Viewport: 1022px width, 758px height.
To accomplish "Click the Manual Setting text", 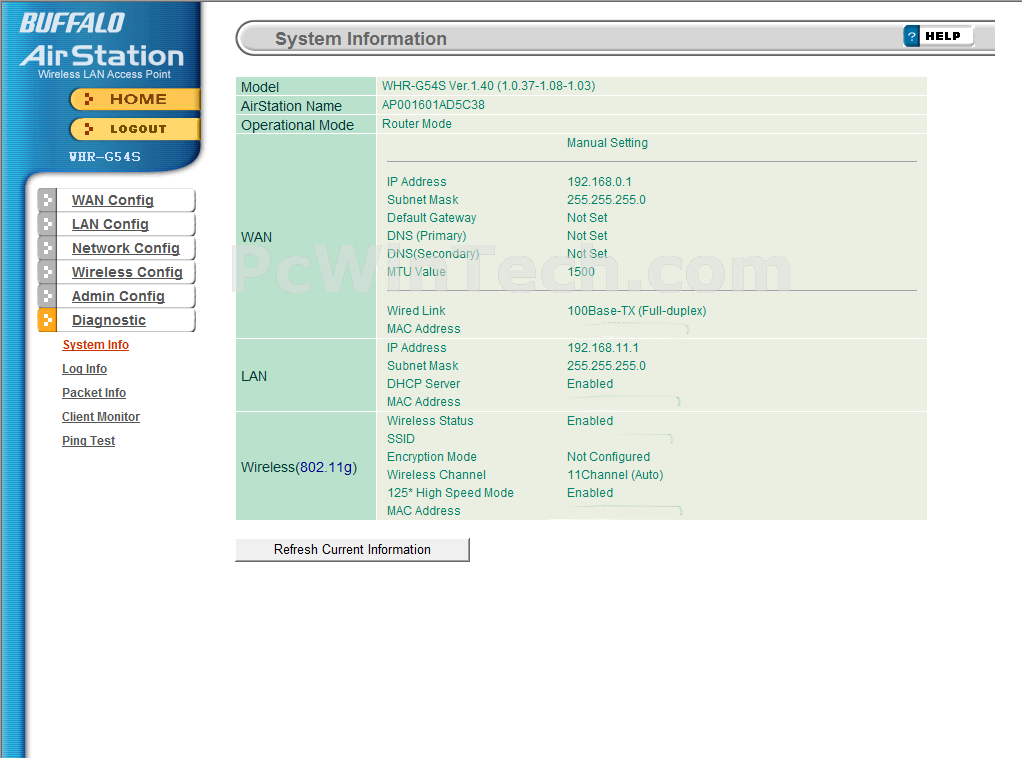I will coord(607,143).
